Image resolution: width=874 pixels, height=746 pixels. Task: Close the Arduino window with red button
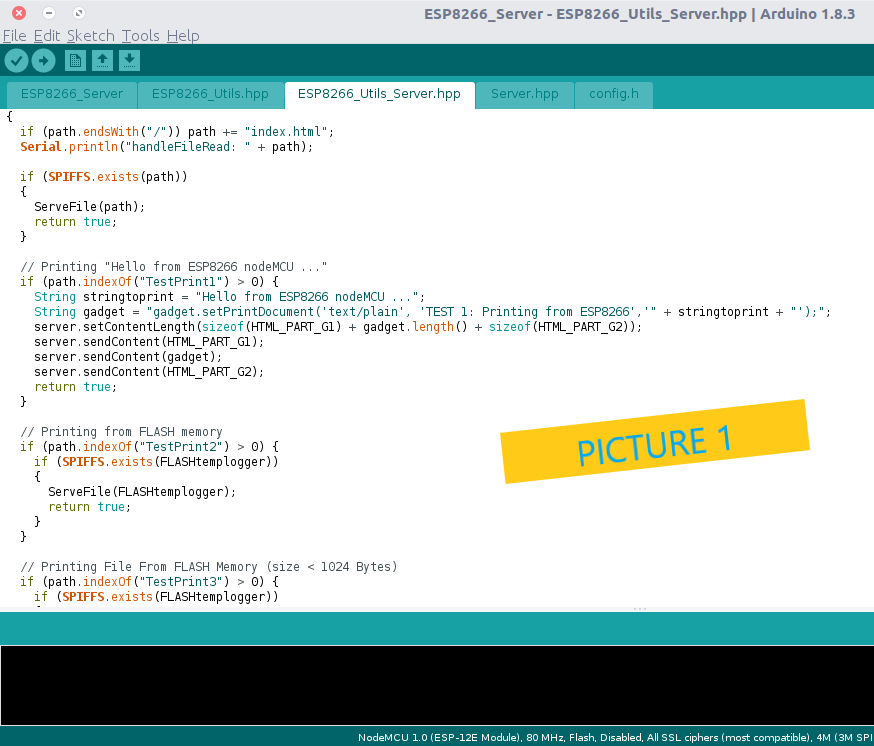[19, 13]
